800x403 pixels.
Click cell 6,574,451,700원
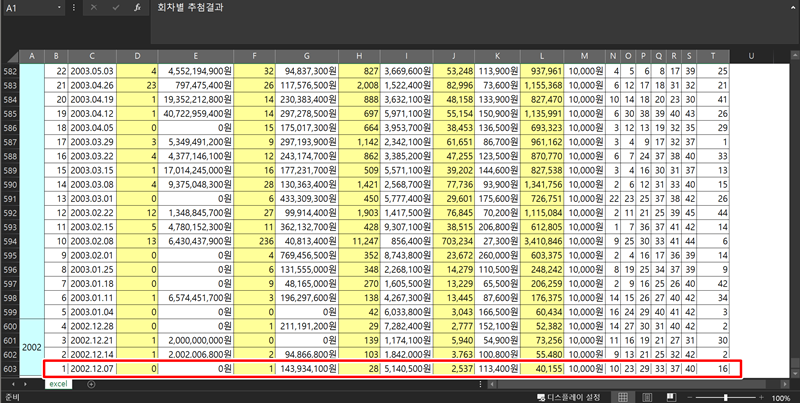tap(196, 297)
